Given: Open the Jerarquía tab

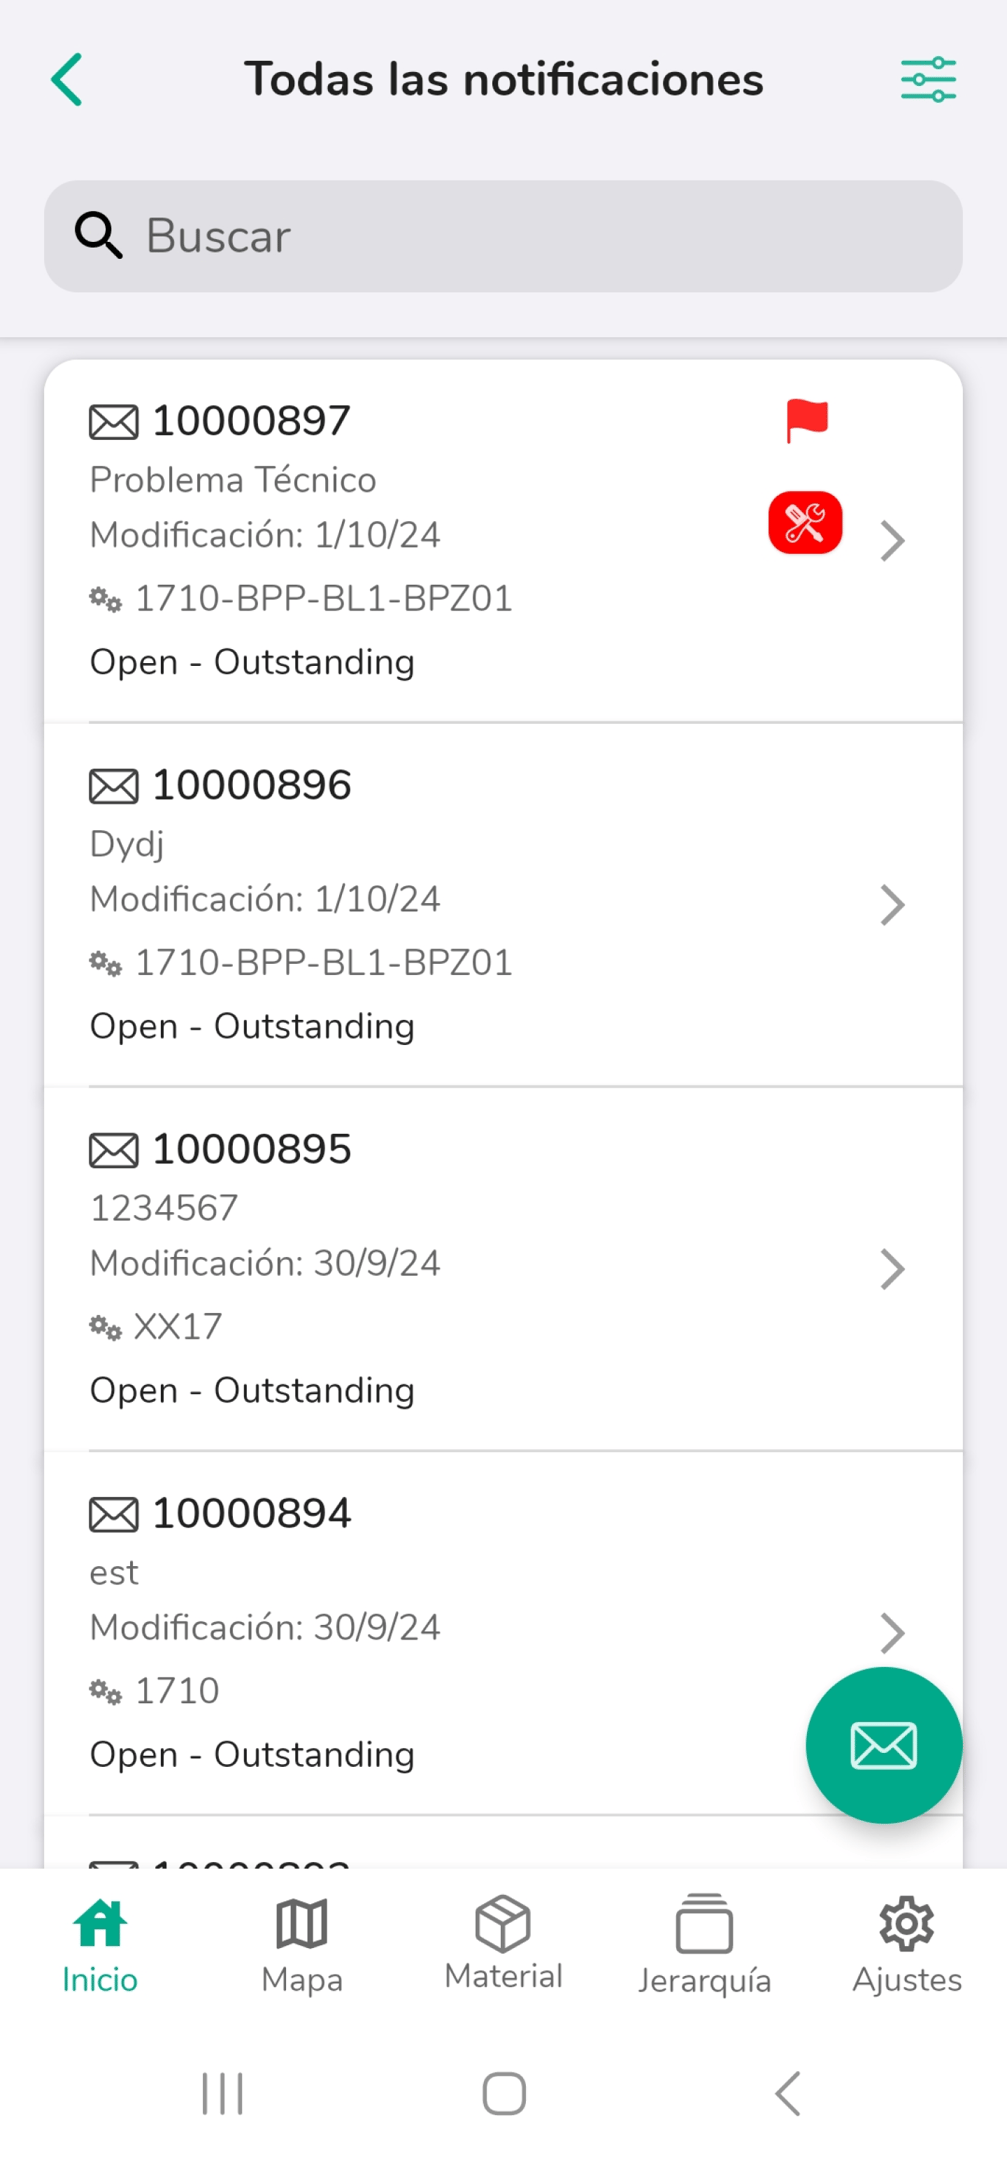Looking at the screenshot, I should (x=705, y=1946).
